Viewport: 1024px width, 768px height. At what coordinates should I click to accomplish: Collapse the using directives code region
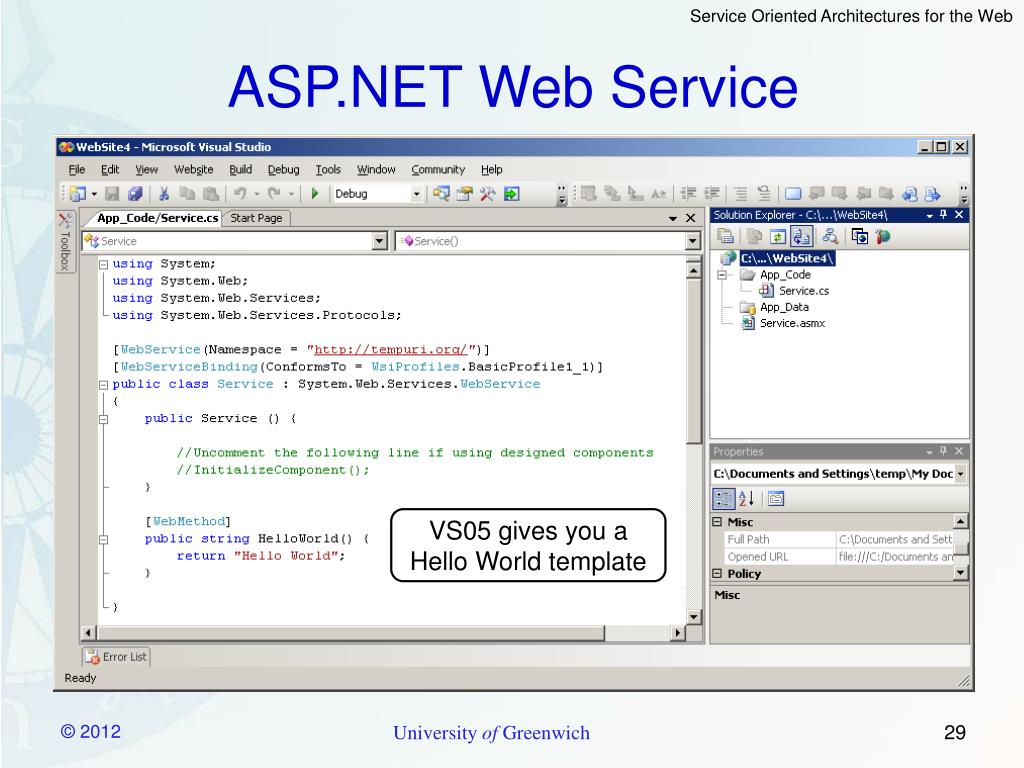(x=103, y=264)
